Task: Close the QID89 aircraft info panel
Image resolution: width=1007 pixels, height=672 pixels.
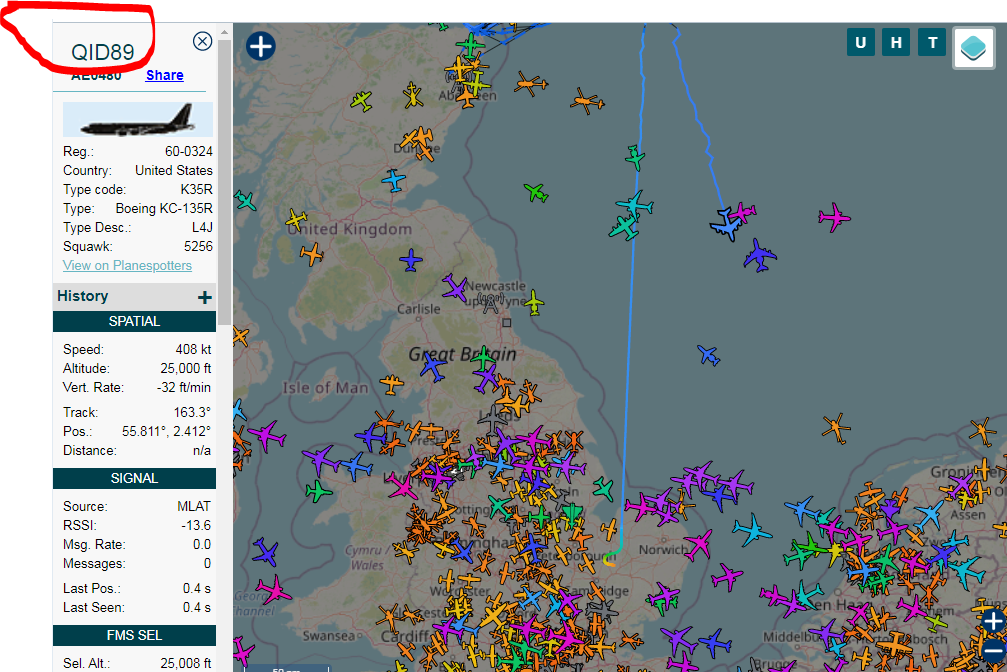Action: [202, 42]
